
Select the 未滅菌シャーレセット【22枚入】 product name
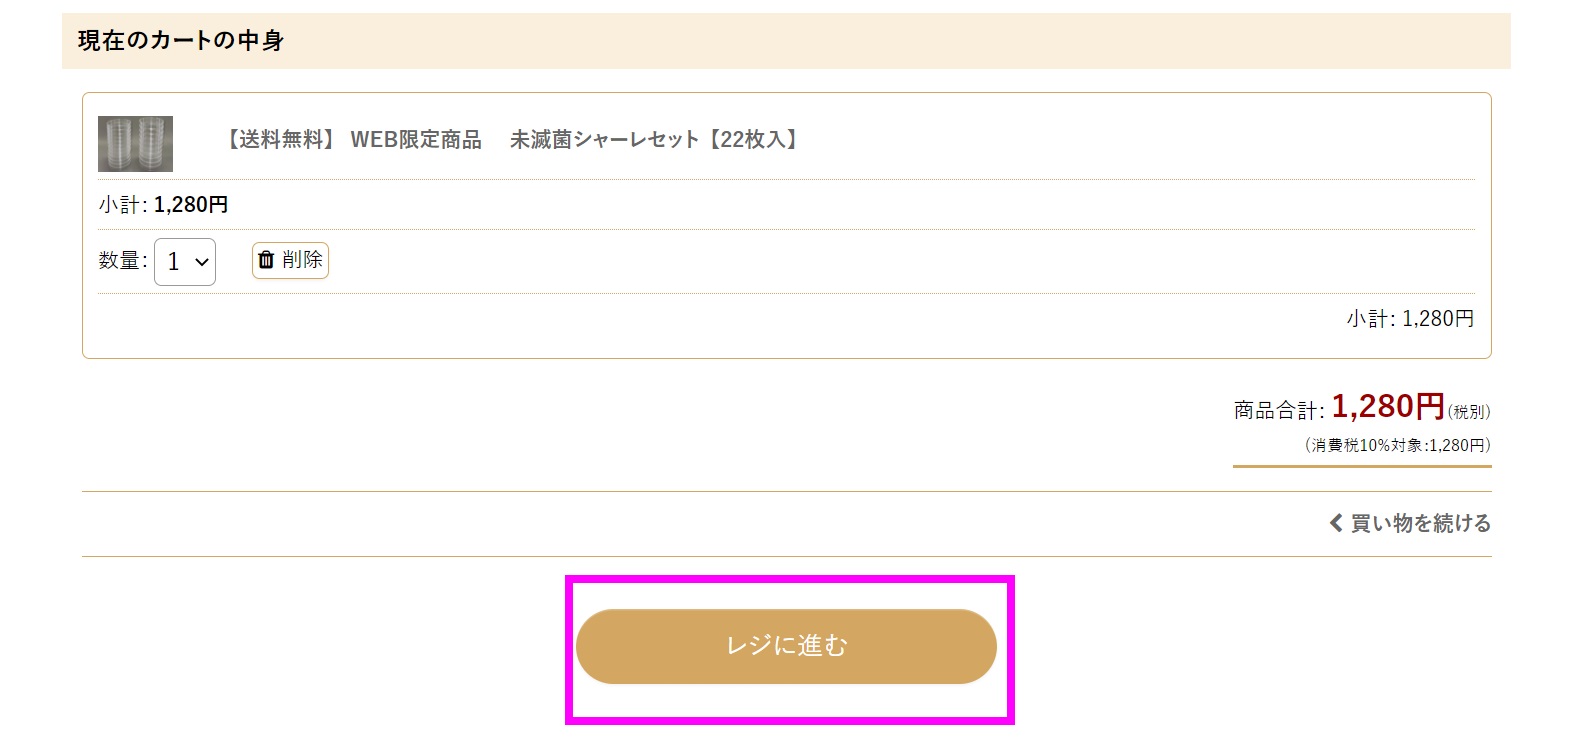[655, 140]
